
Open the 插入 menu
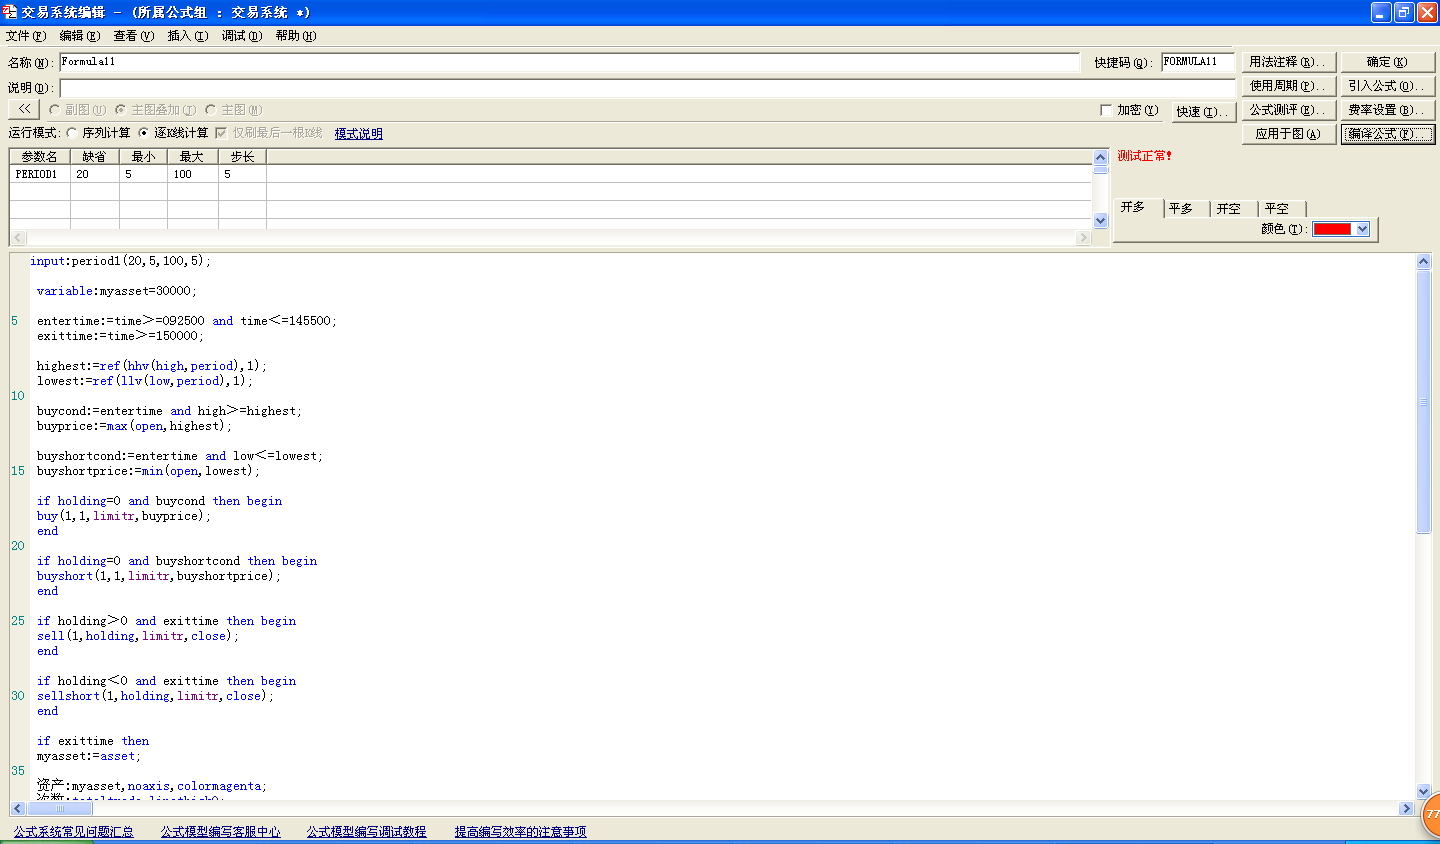tap(187, 36)
